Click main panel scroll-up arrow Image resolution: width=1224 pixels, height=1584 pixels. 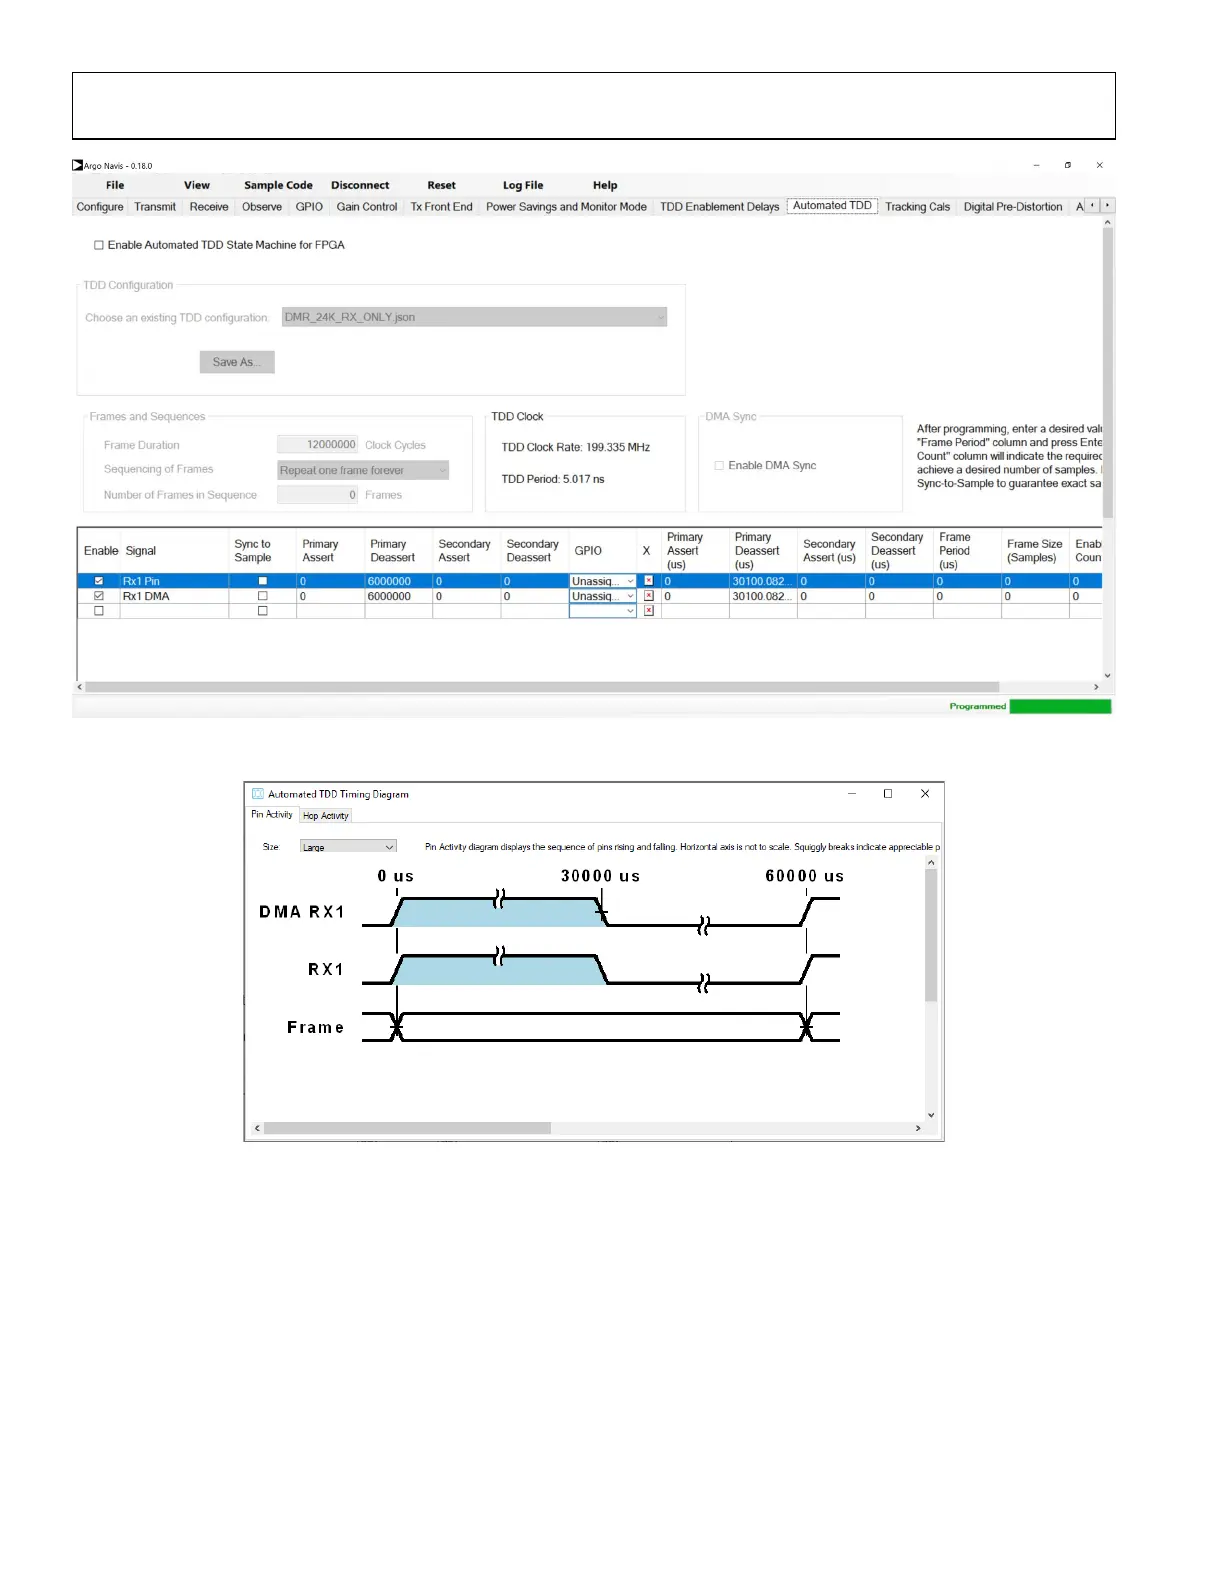(x=1107, y=223)
